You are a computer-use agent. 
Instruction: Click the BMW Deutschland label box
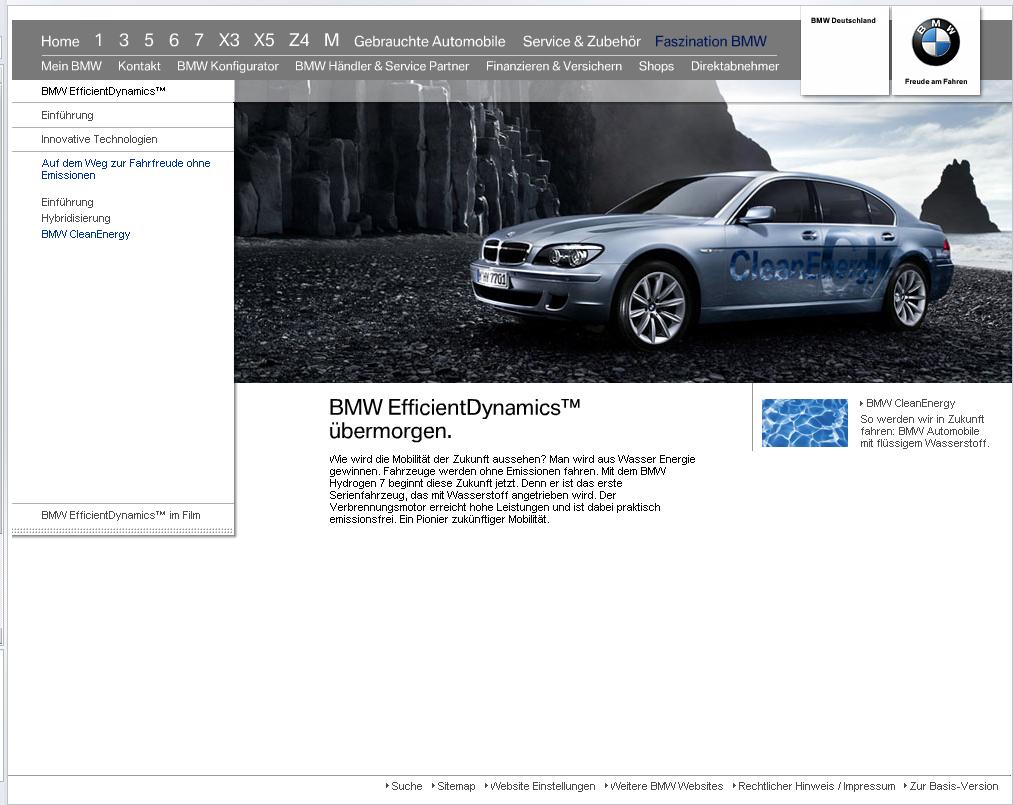point(844,51)
